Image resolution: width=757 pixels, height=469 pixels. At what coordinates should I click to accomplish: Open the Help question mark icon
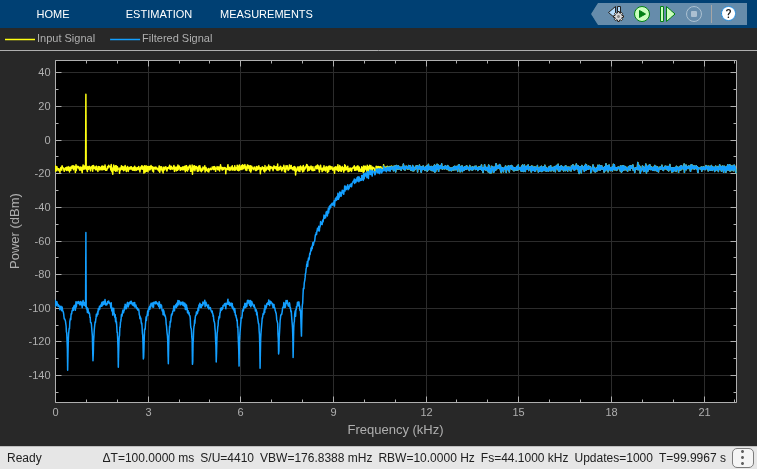tap(728, 14)
